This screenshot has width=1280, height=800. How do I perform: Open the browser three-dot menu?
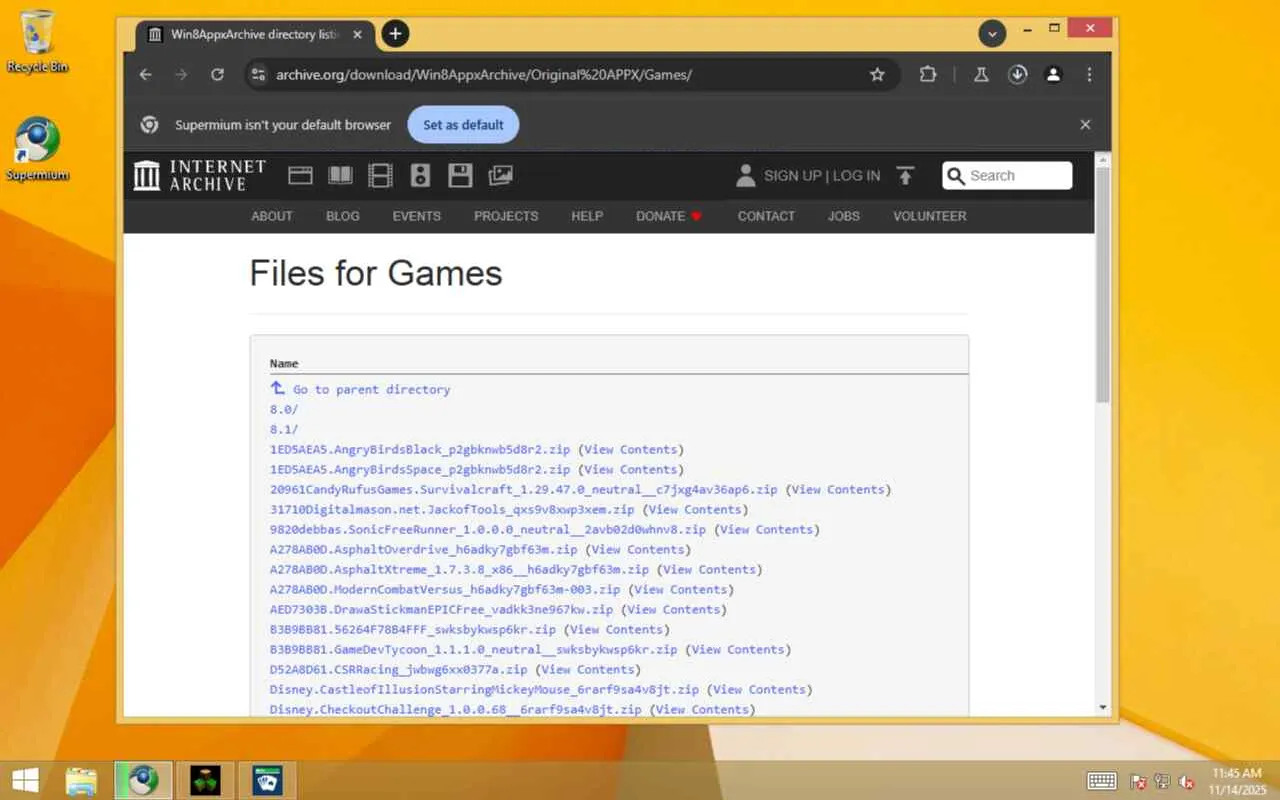pyautogui.click(x=1089, y=75)
